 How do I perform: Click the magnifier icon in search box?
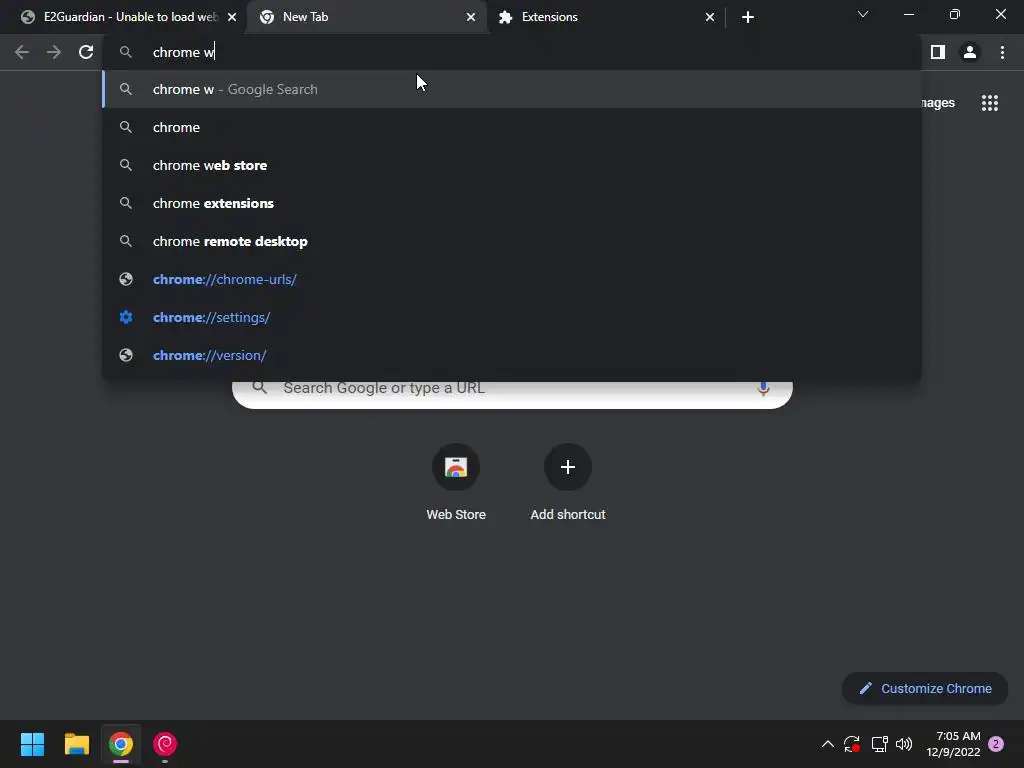point(259,388)
